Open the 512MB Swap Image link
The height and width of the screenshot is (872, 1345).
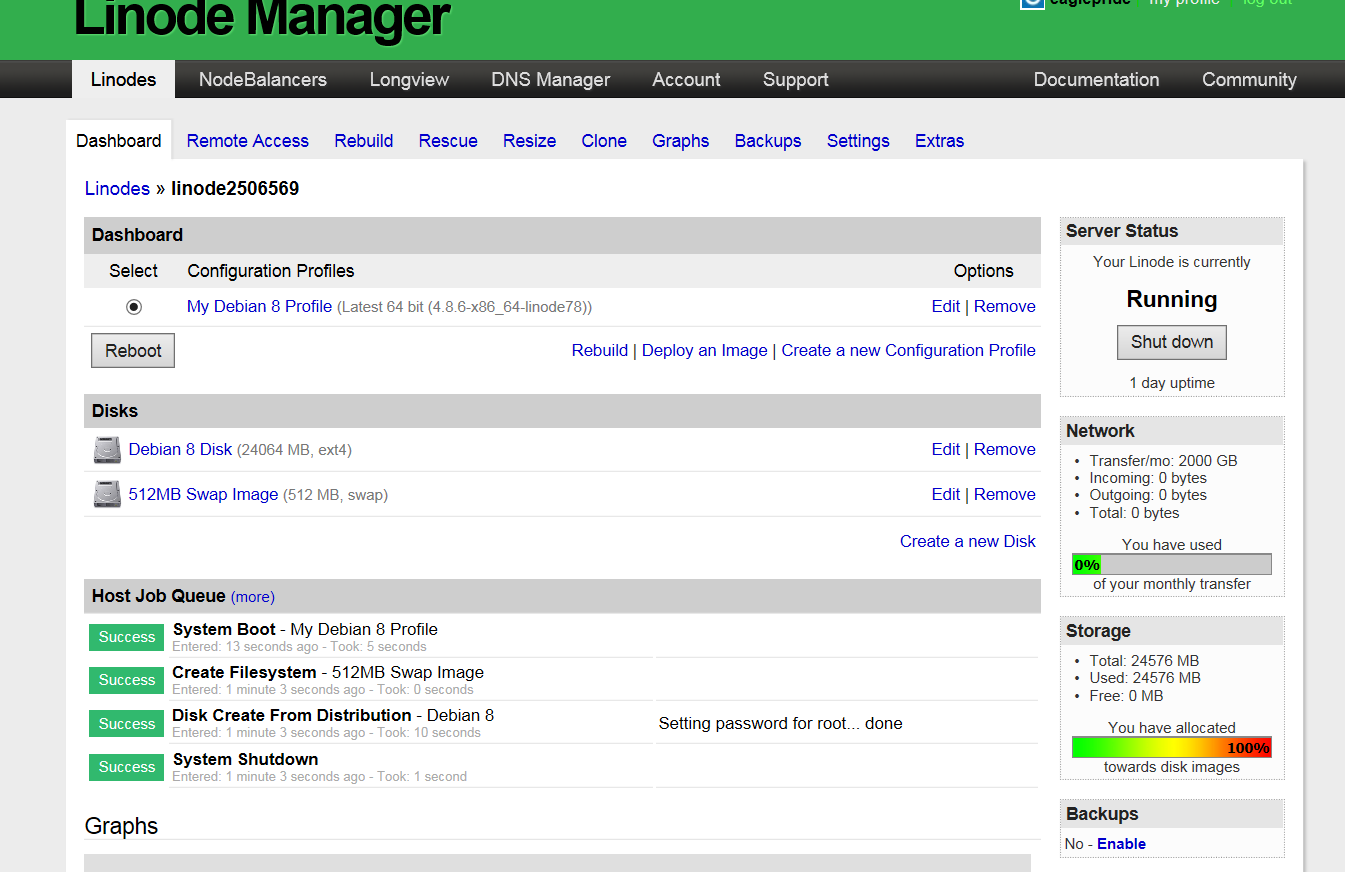click(203, 494)
